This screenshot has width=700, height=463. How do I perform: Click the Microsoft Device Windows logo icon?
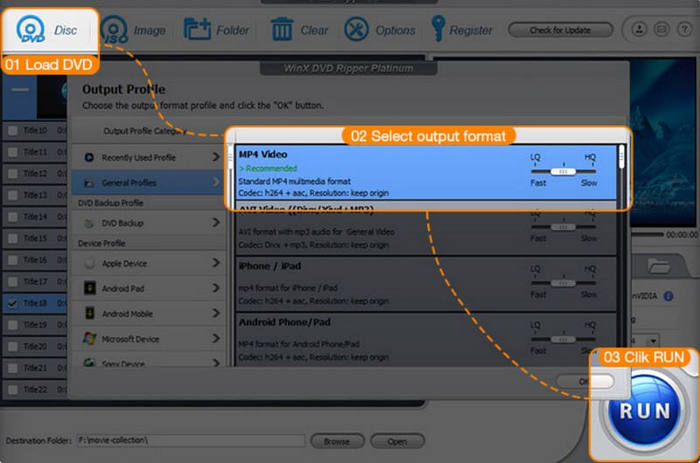pos(89,338)
